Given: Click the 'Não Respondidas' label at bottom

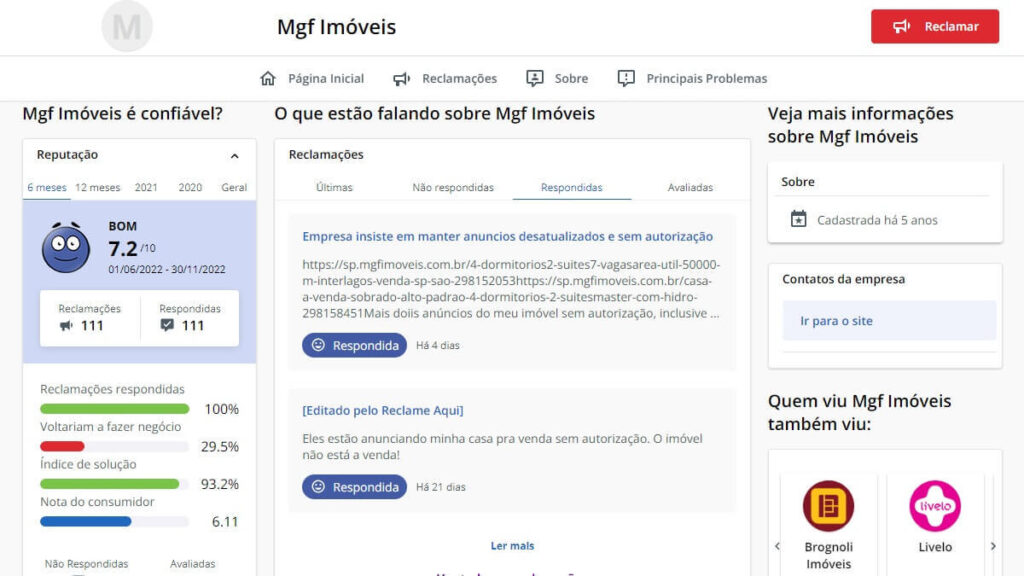Looking at the screenshot, I should [86, 564].
